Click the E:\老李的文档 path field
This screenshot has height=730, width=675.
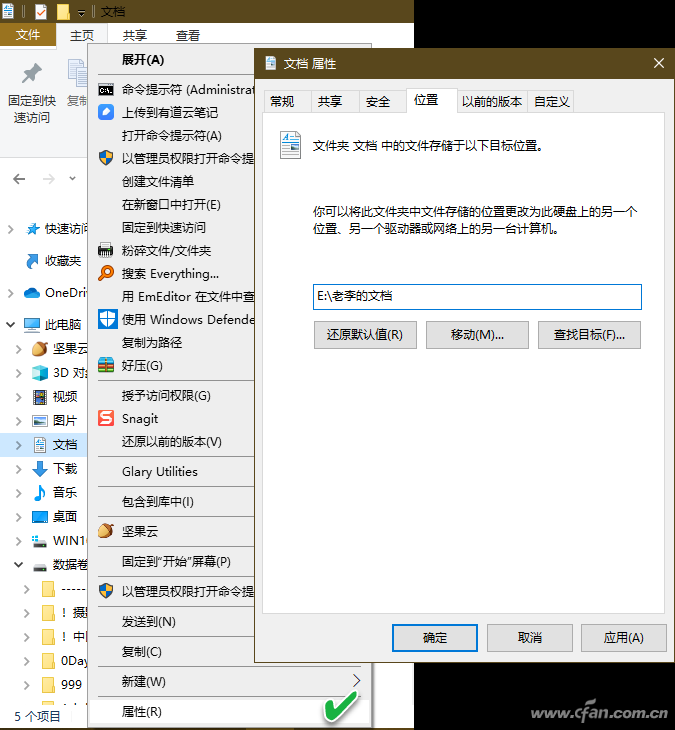[476, 297]
